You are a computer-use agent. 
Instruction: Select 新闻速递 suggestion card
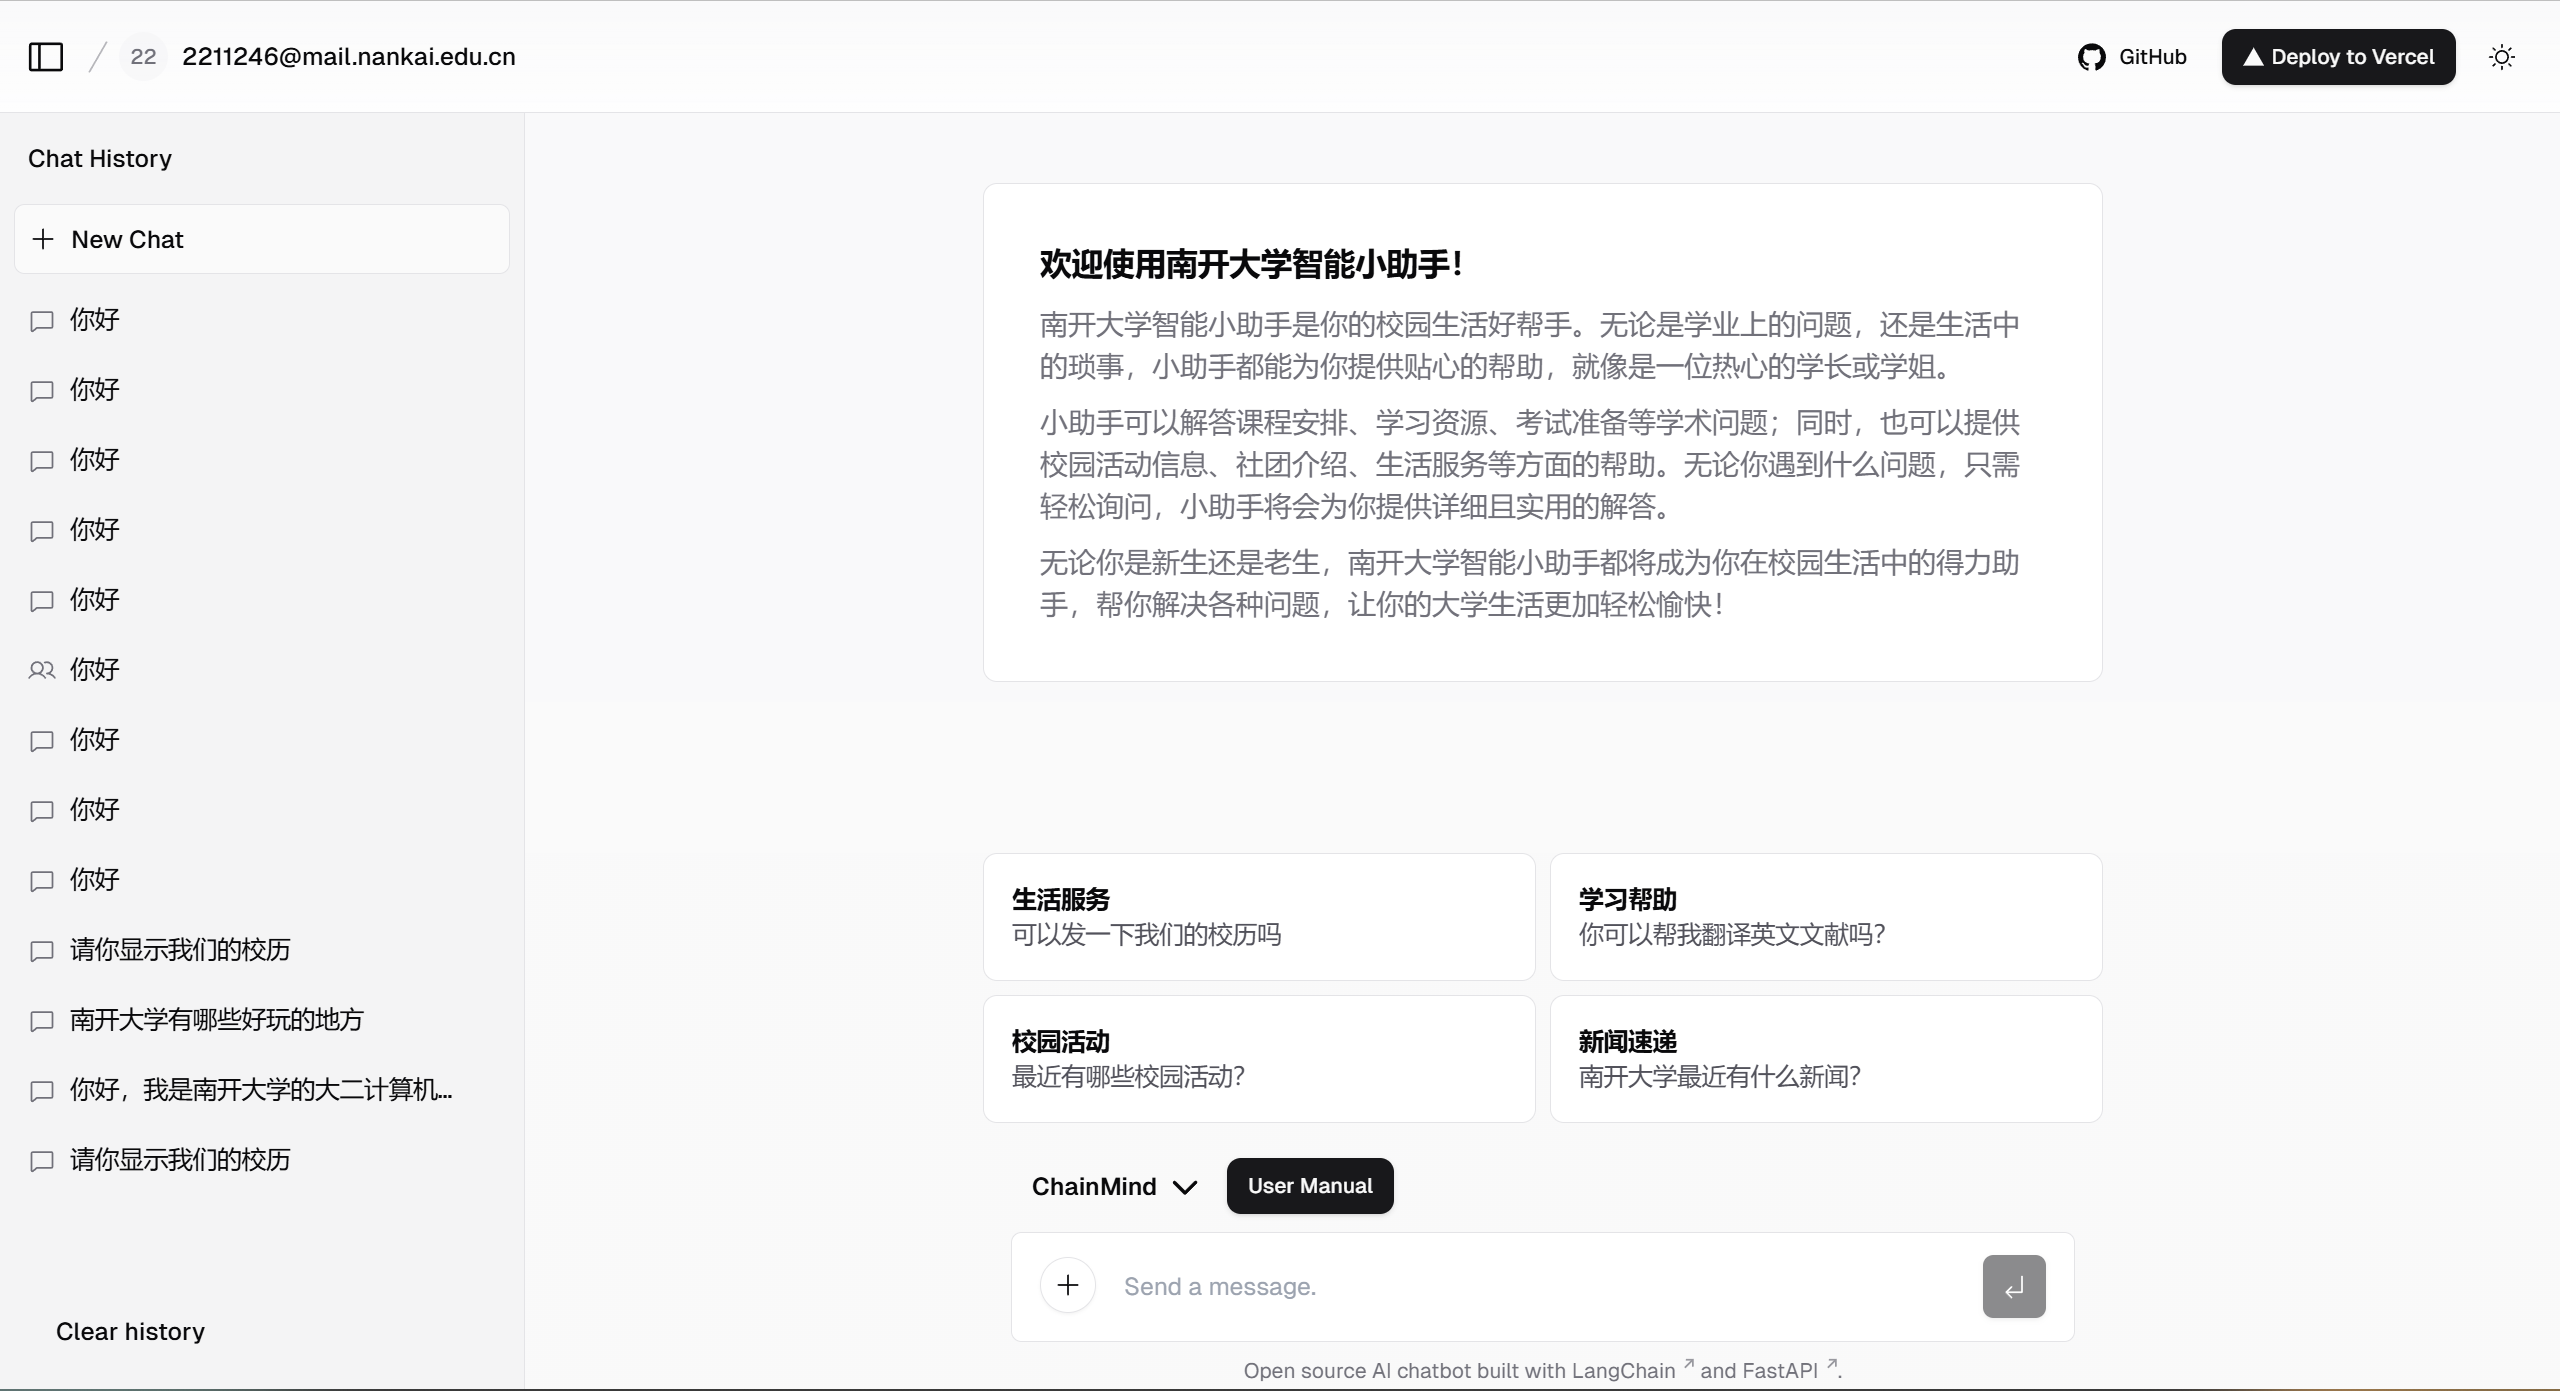(1826, 1059)
